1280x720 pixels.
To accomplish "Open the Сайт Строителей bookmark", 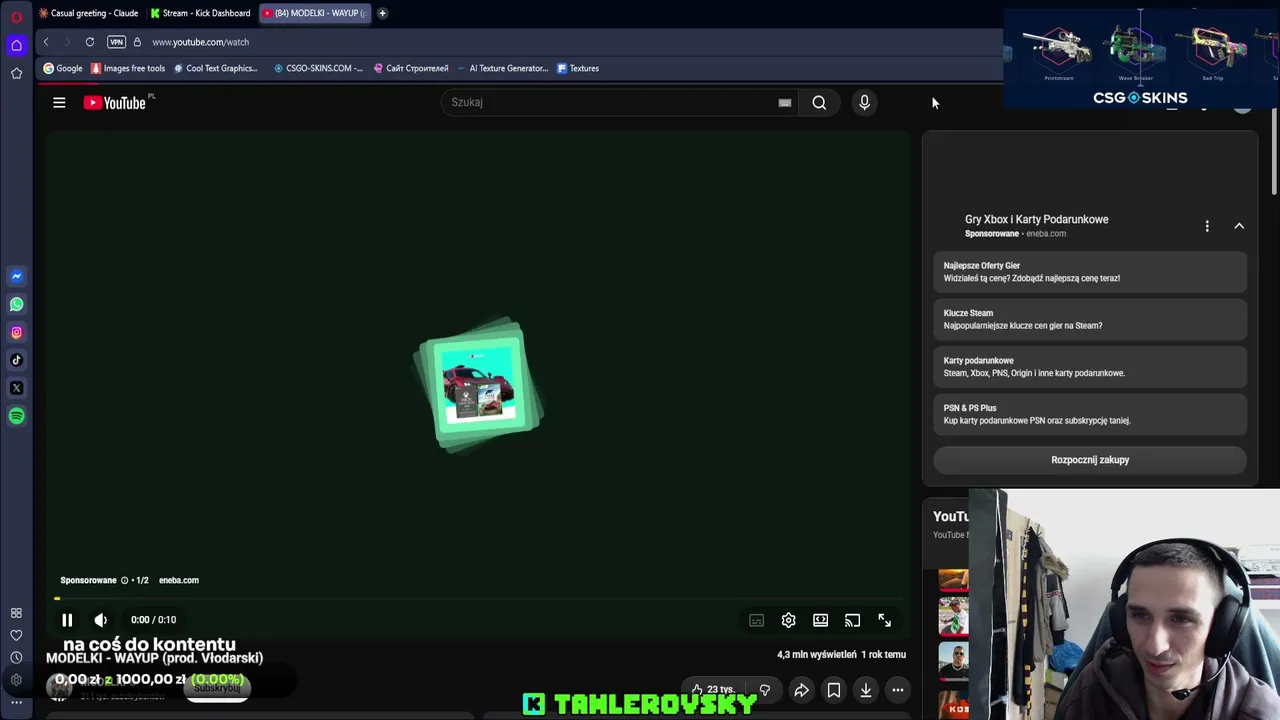I will (x=411, y=68).
